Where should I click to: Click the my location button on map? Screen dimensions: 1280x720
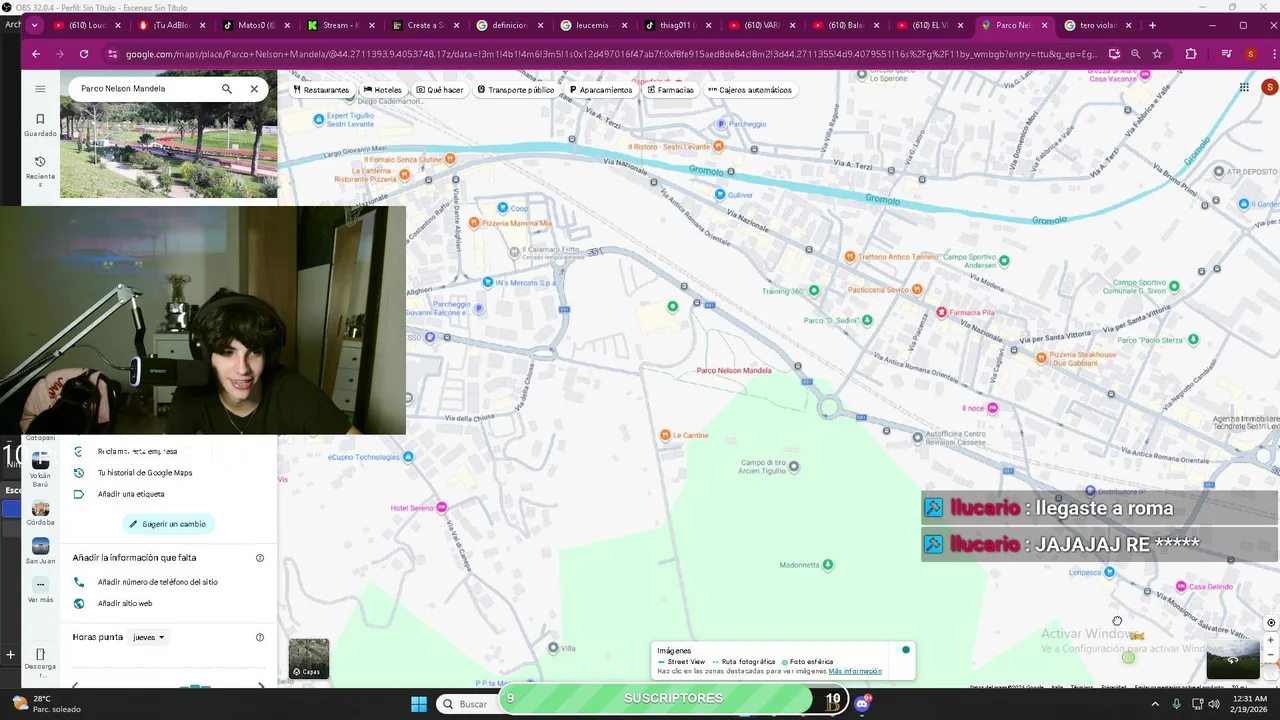(1271, 622)
